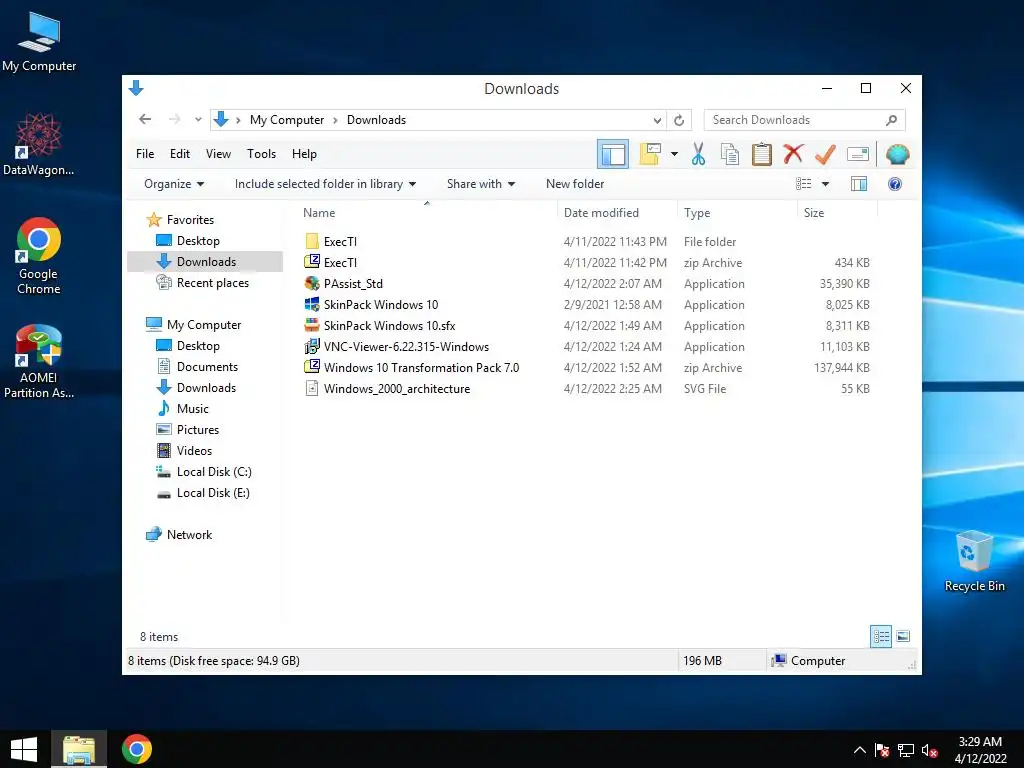Click the yellow folder options toolbar icon
Viewport: 1024px width, 768px height.
point(650,154)
